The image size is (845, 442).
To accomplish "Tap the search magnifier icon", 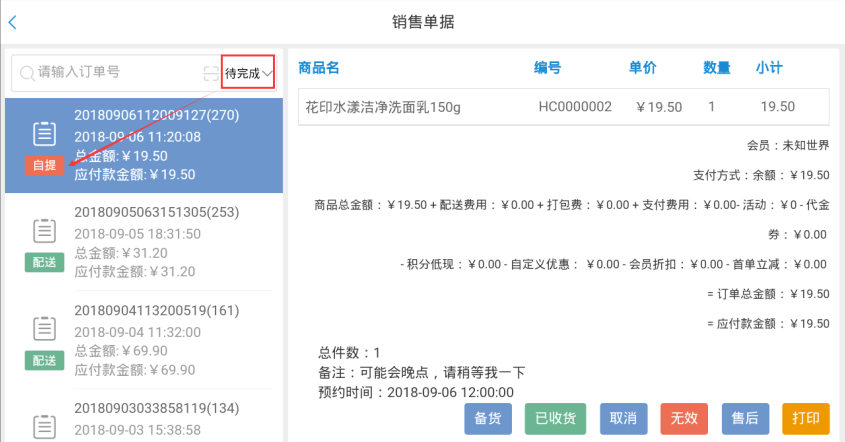I will (x=27, y=73).
